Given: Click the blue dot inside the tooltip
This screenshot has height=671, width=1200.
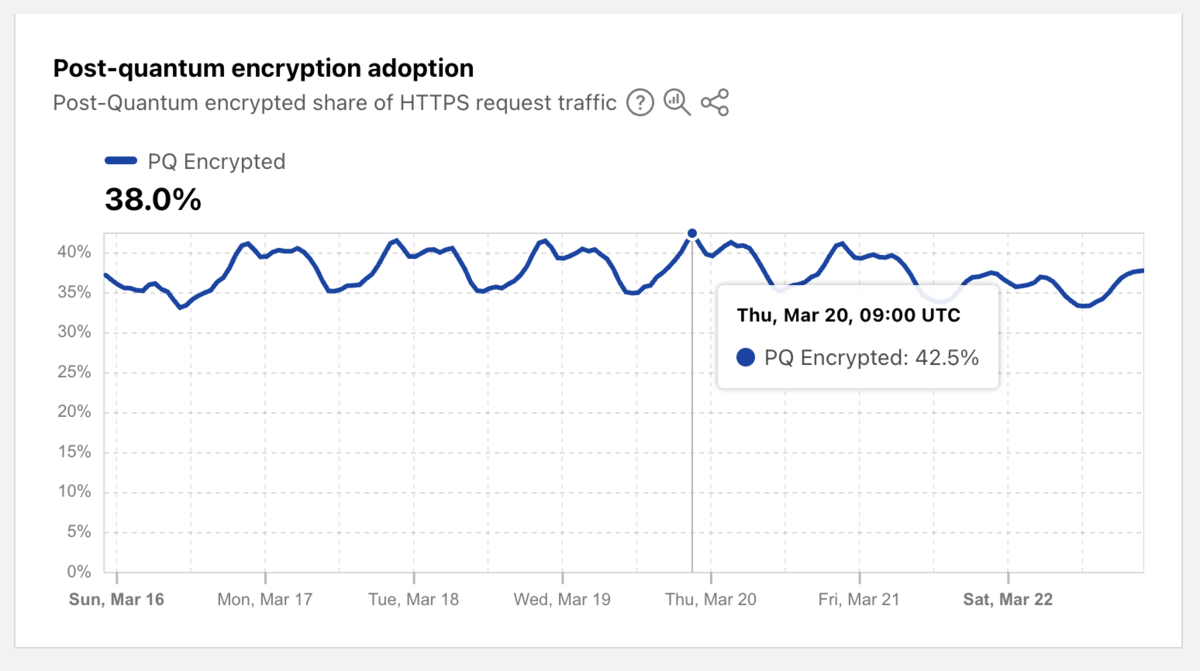Looking at the screenshot, I should coord(745,357).
